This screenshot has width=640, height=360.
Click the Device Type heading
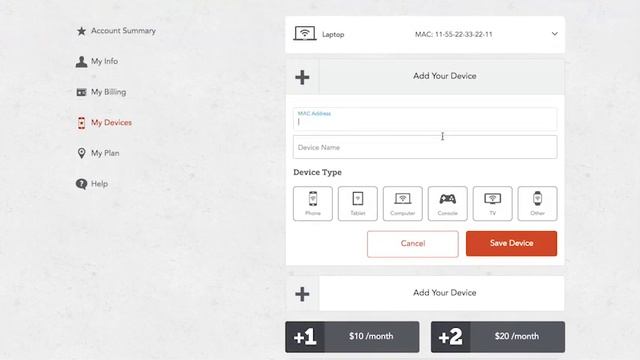[x=318, y=173]
